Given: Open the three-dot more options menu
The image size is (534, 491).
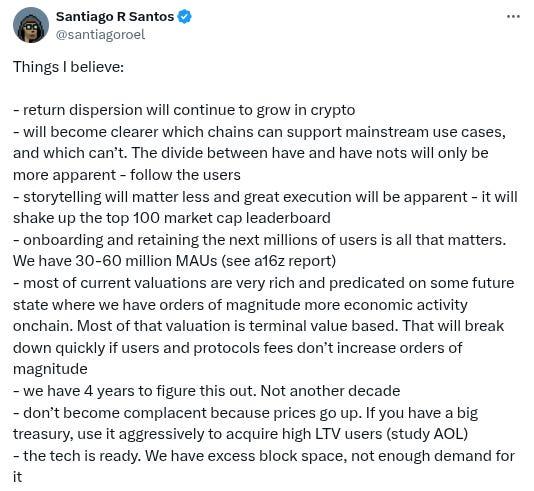Looking at the screenshot, I should (x=513, y=16).
